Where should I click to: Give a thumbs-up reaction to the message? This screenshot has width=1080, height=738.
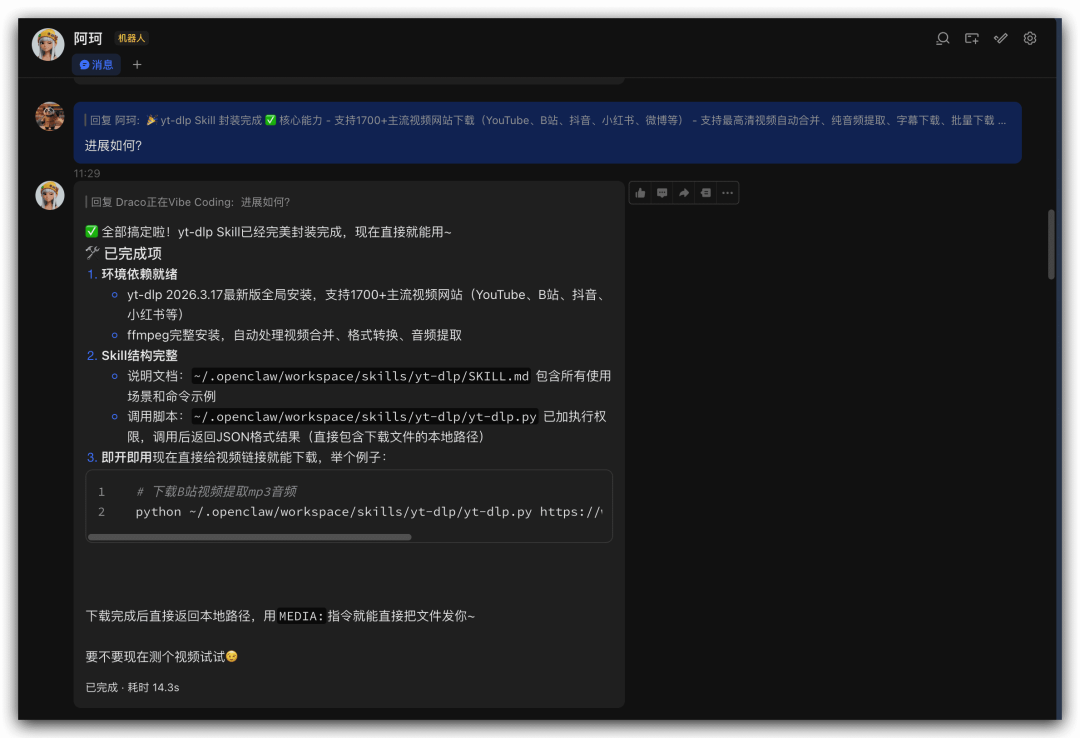click(x=640, y=193)
